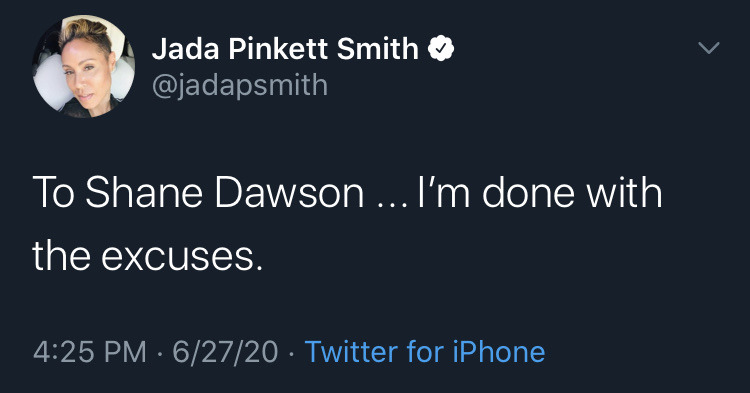The image size is (750, 393).
Task: Click the word Dawson in the tweet
Action: [289, 193]
